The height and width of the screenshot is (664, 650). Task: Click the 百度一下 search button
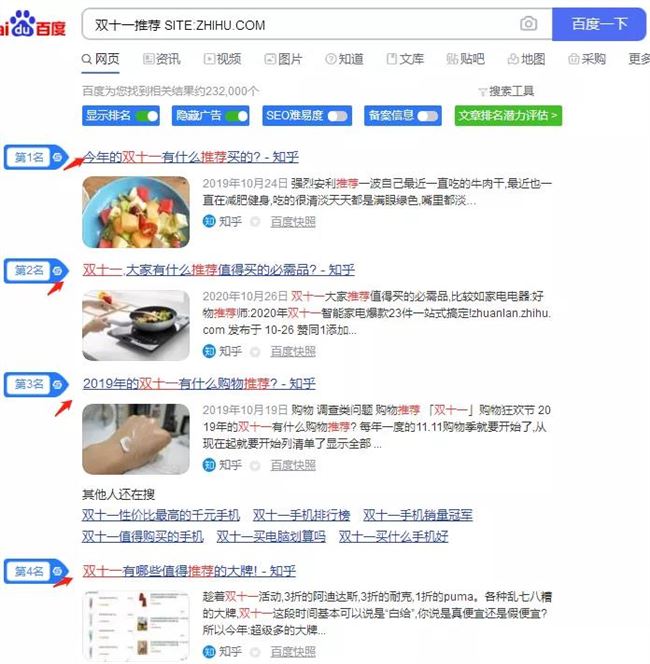click(599, 24)
